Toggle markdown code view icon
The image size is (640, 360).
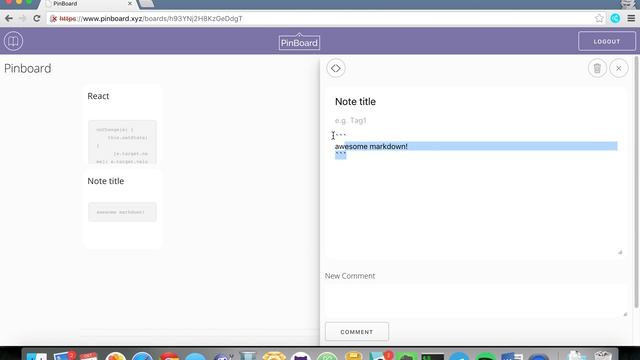(336, 68)
